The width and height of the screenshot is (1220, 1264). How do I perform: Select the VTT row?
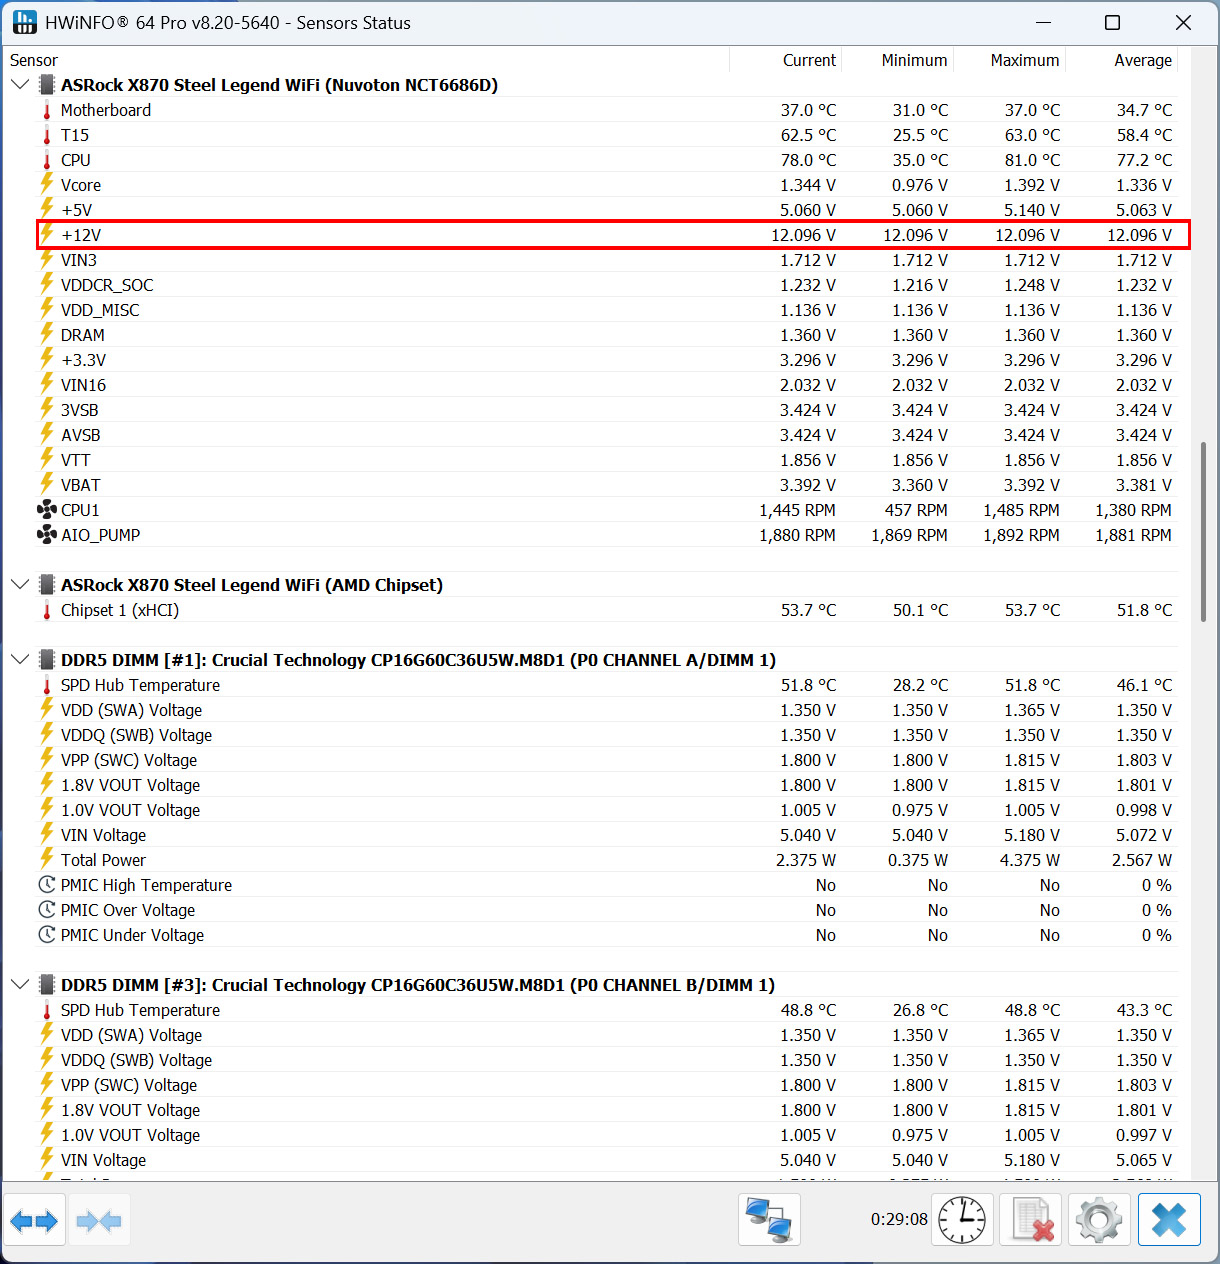click(x=607, y=460)
